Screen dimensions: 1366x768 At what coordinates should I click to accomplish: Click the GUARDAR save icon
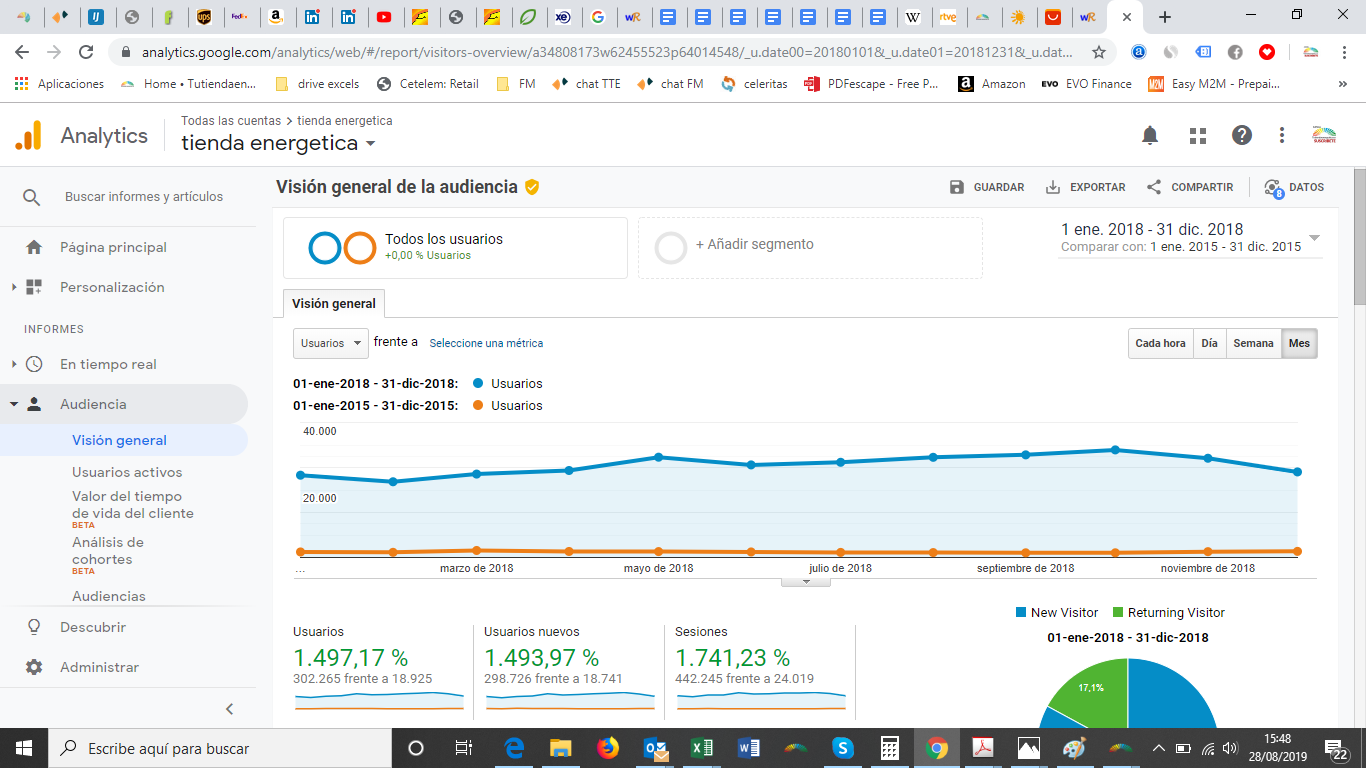[x=957, y=187]
